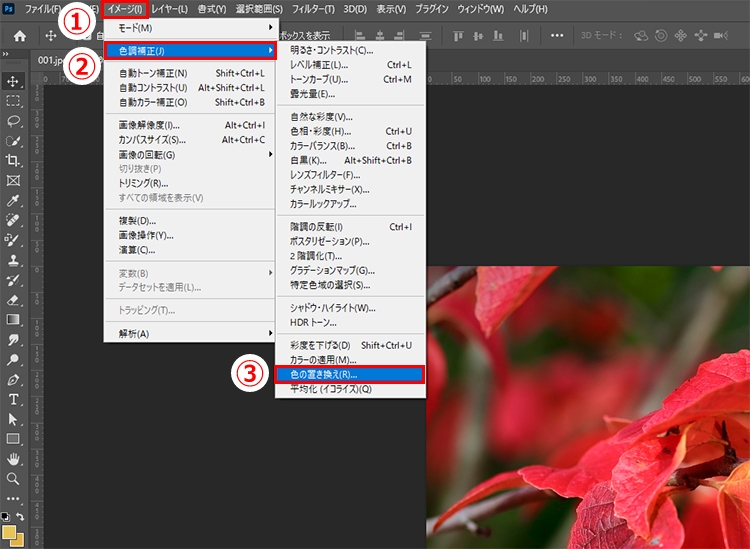Choose 階調の反転(I) entry
Viewport: 750px width, 549px height.
[351, 227]
